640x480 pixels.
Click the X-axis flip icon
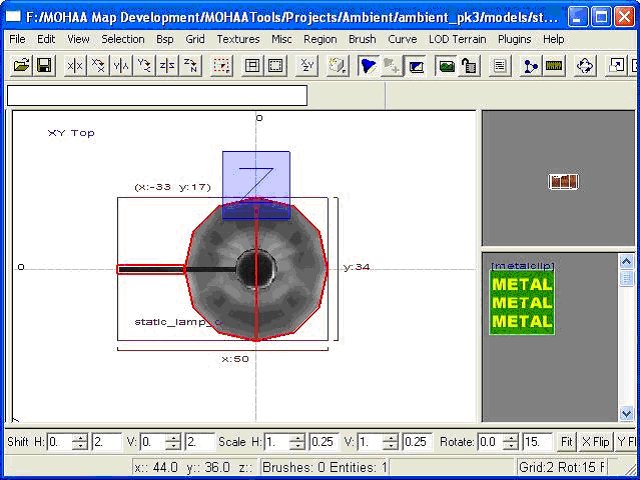coord(75,66)
